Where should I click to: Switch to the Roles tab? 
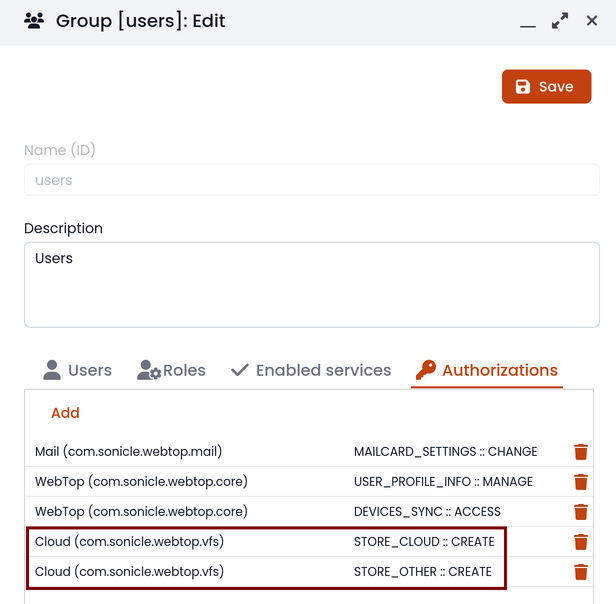171,370
